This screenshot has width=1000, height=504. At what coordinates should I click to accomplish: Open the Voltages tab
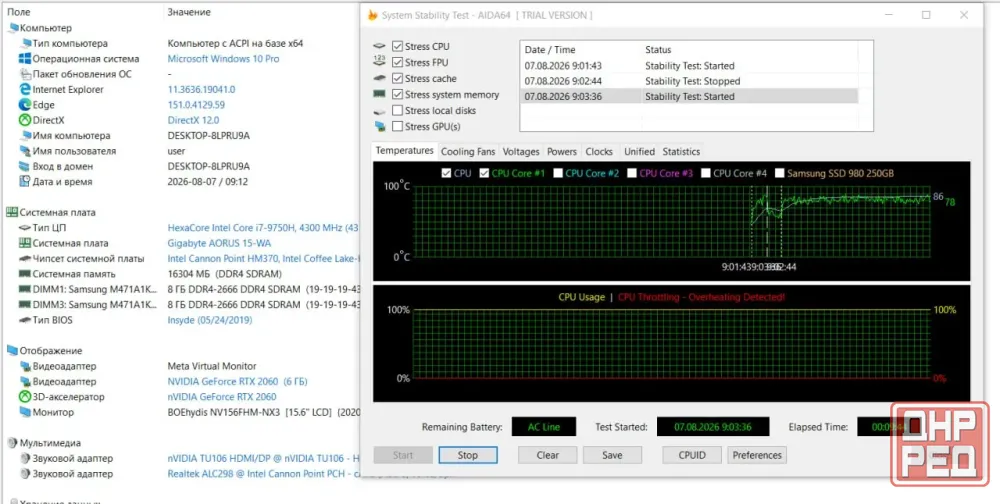click(x=521, y=152)
